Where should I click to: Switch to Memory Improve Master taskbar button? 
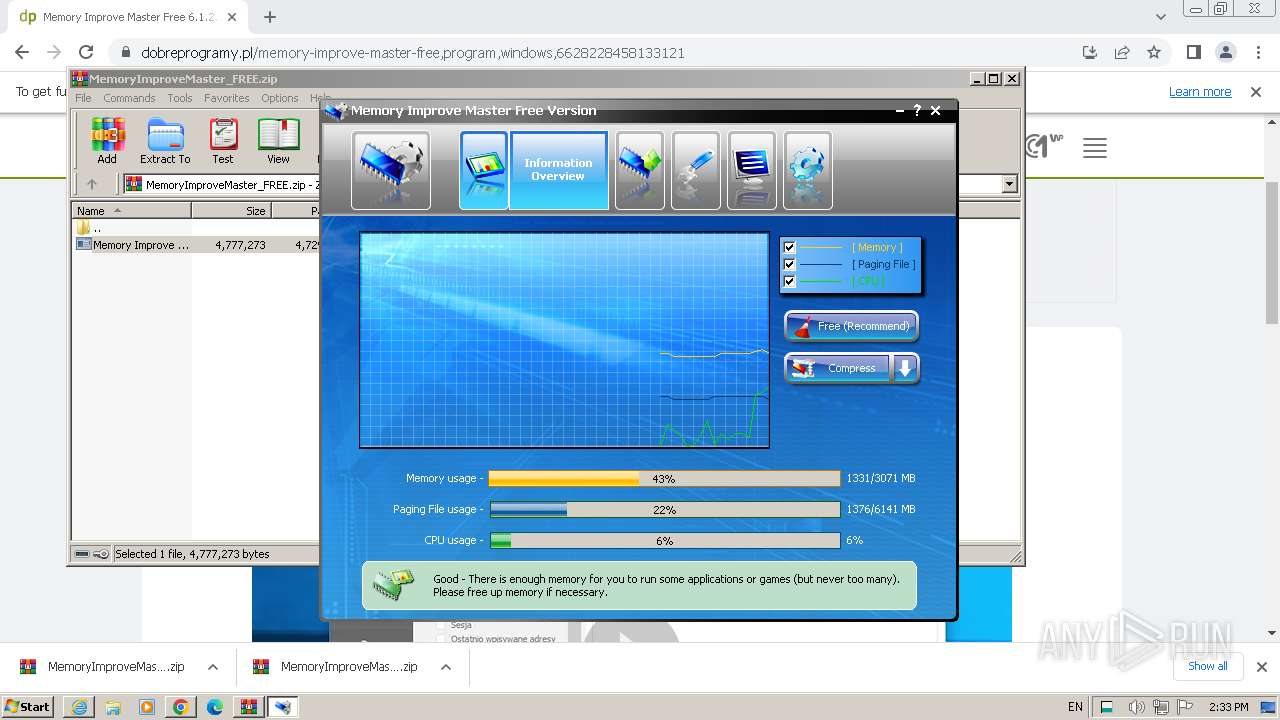pyautogui.click(x=283, y=707)
